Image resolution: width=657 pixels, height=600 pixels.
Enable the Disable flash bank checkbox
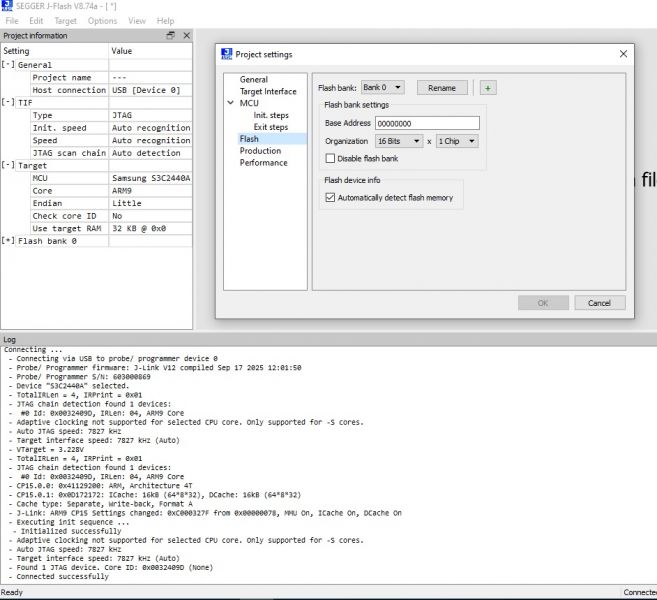[x=331, y=159]
